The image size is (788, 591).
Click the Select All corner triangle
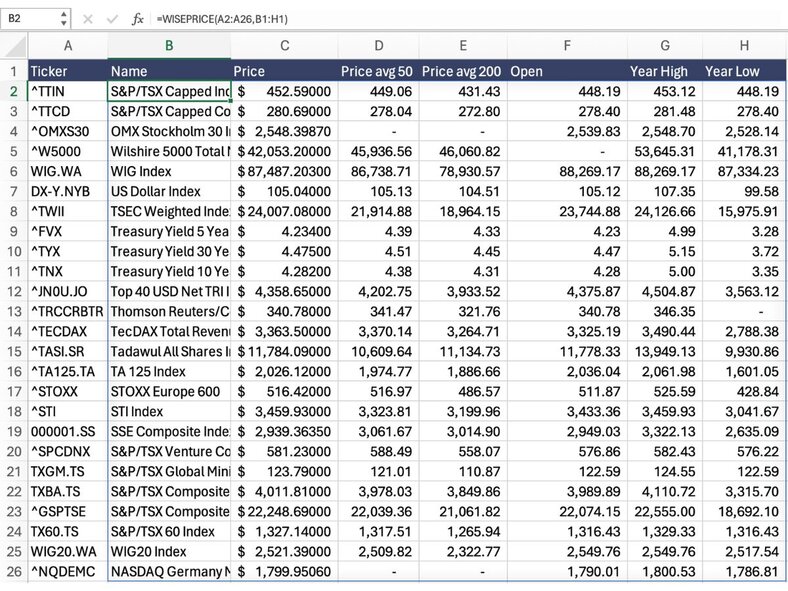click(15, 47)
